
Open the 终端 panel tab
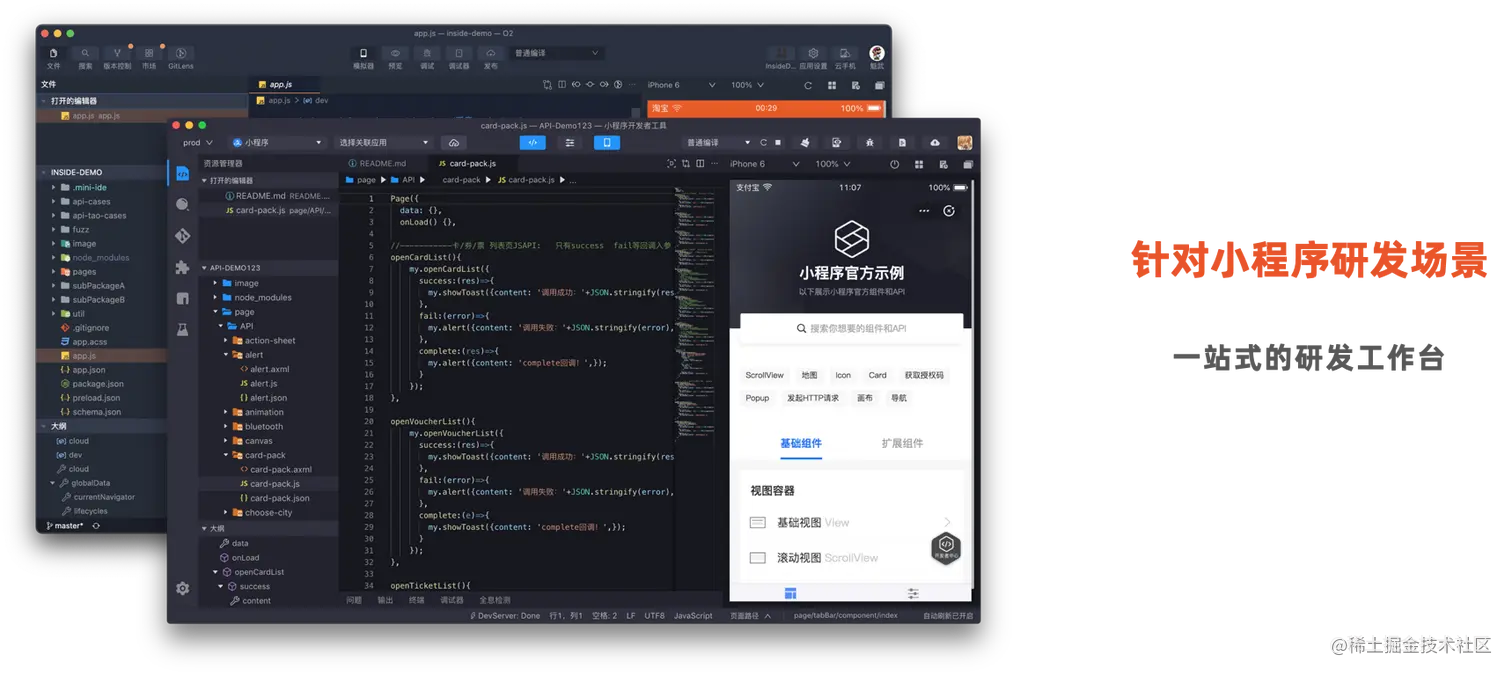(x=416, y=600)
